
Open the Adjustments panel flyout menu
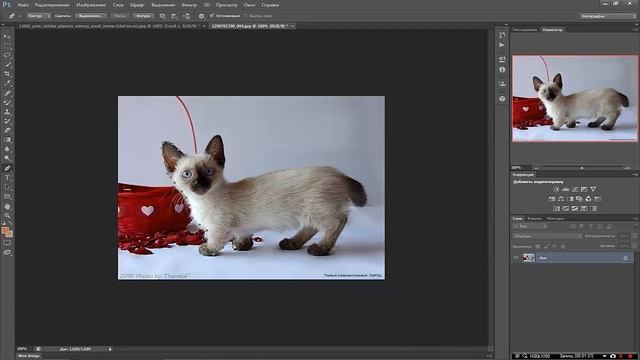[635, 174]
